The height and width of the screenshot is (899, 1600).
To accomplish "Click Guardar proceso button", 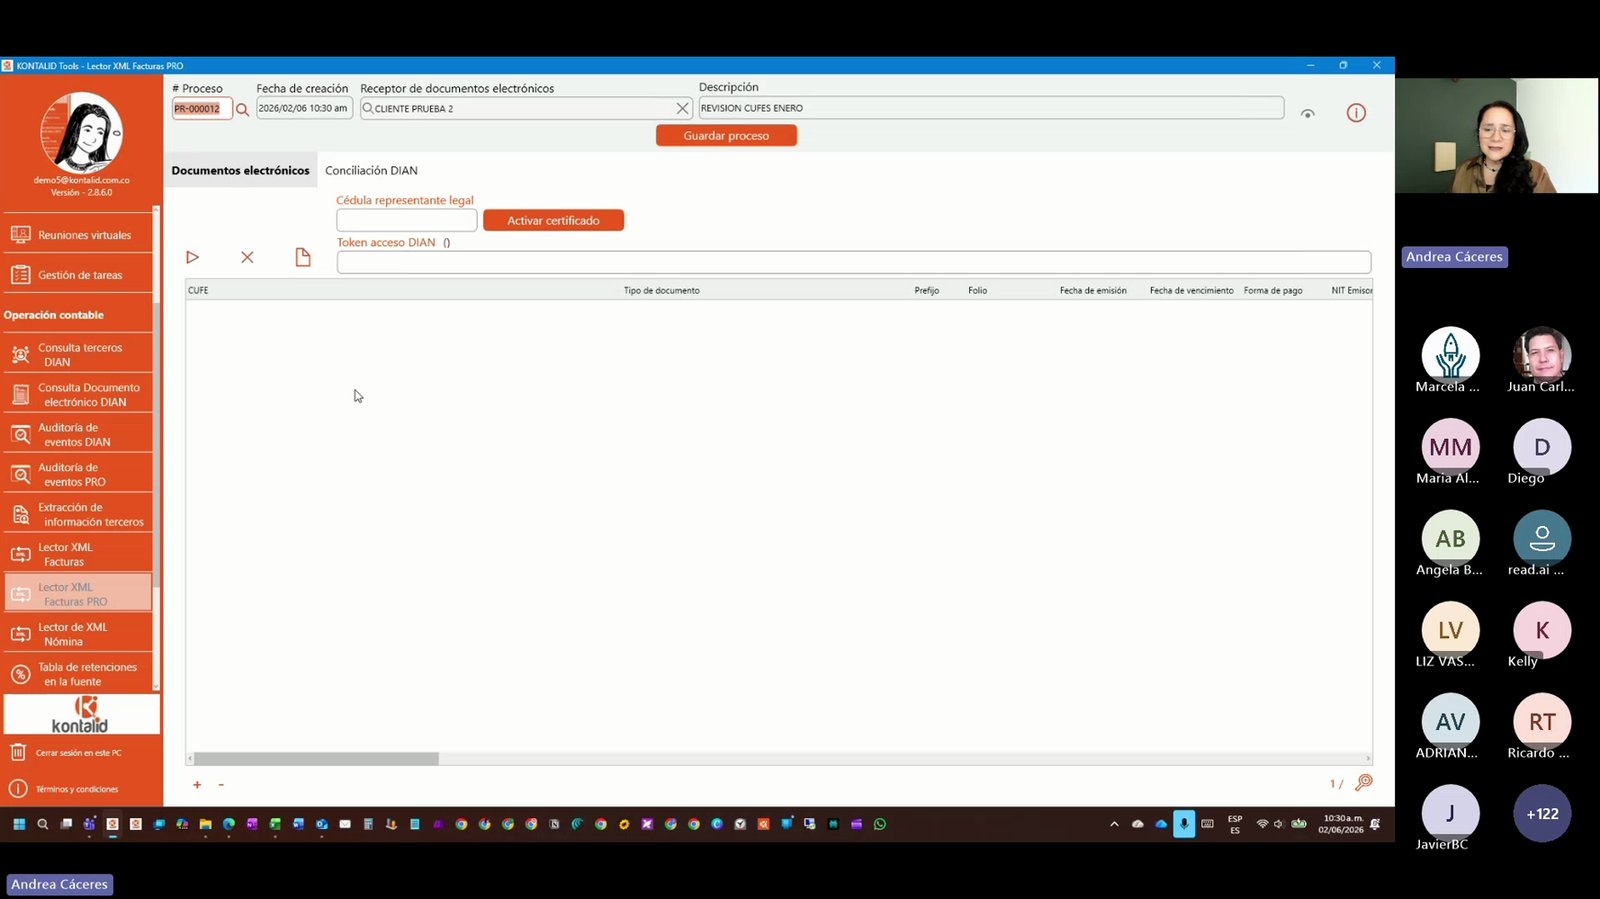I will tap(726, 136).
